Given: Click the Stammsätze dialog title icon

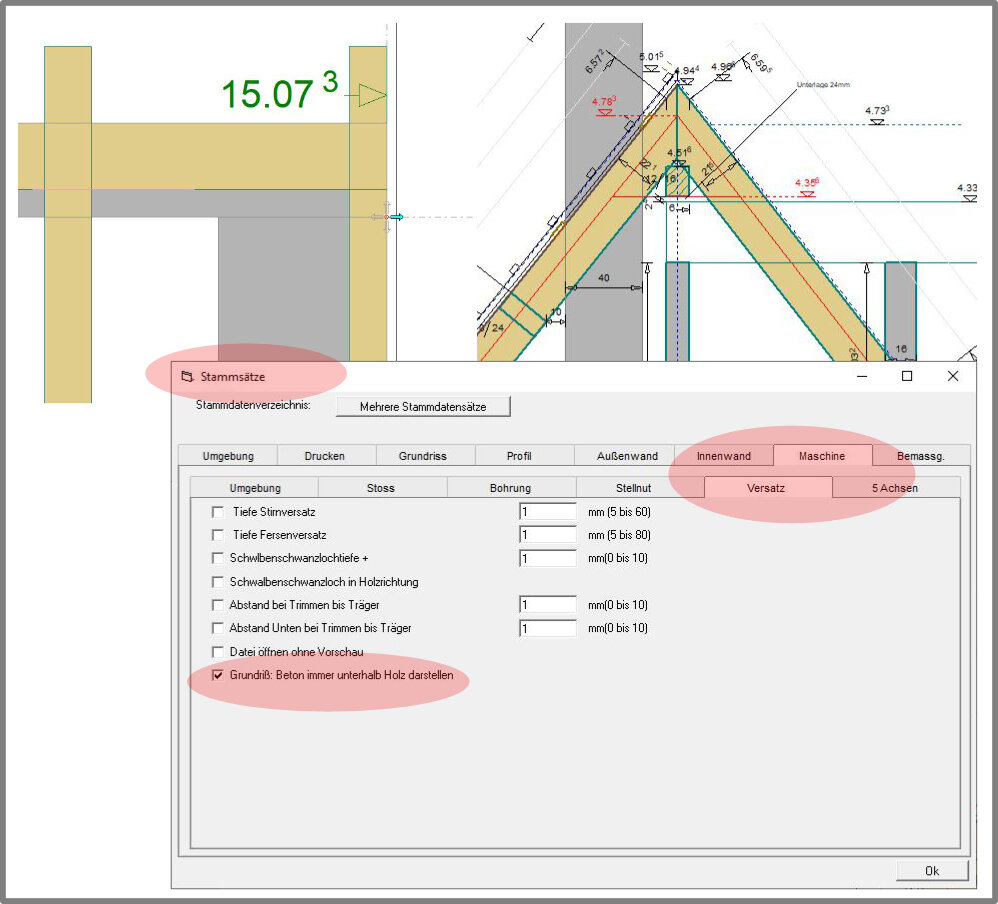Looking at the screenshot, I should (x=185, y=377).
